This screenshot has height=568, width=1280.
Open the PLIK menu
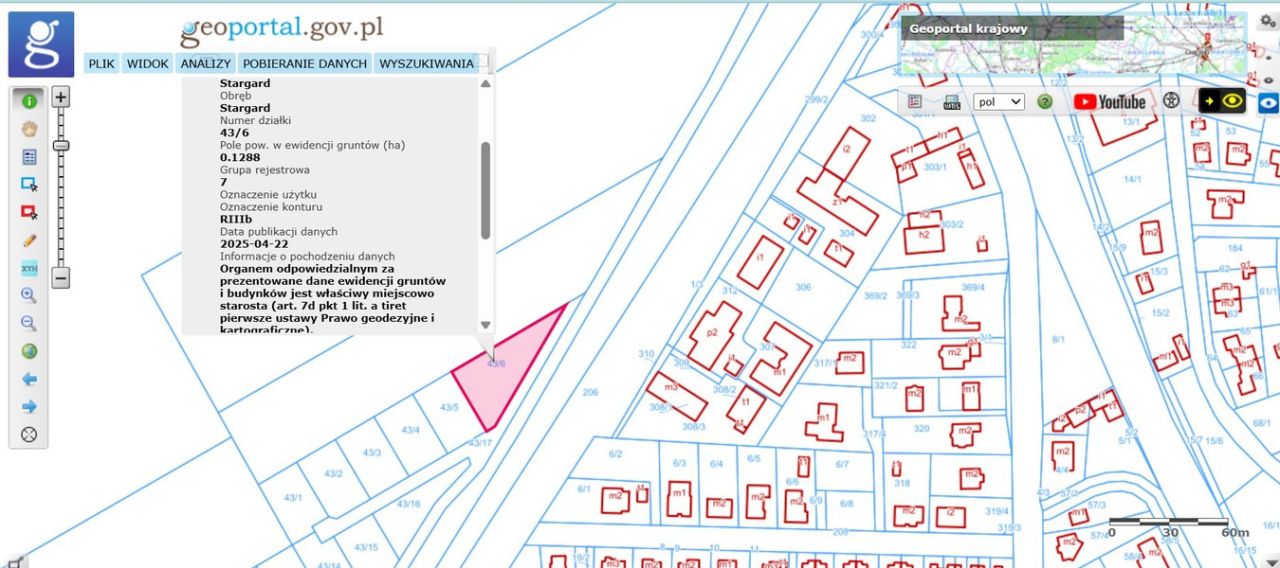click(x=101, y=63)
